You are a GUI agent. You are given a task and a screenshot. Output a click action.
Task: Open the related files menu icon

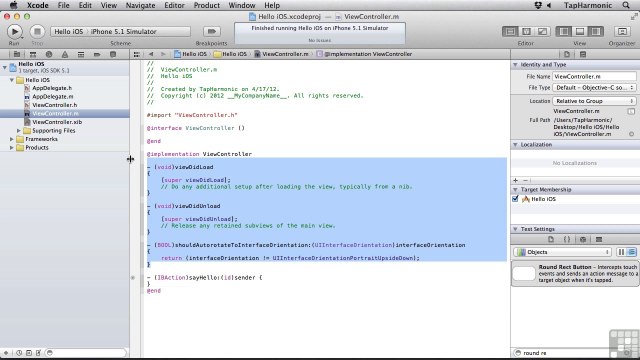[x=136, y=54]
